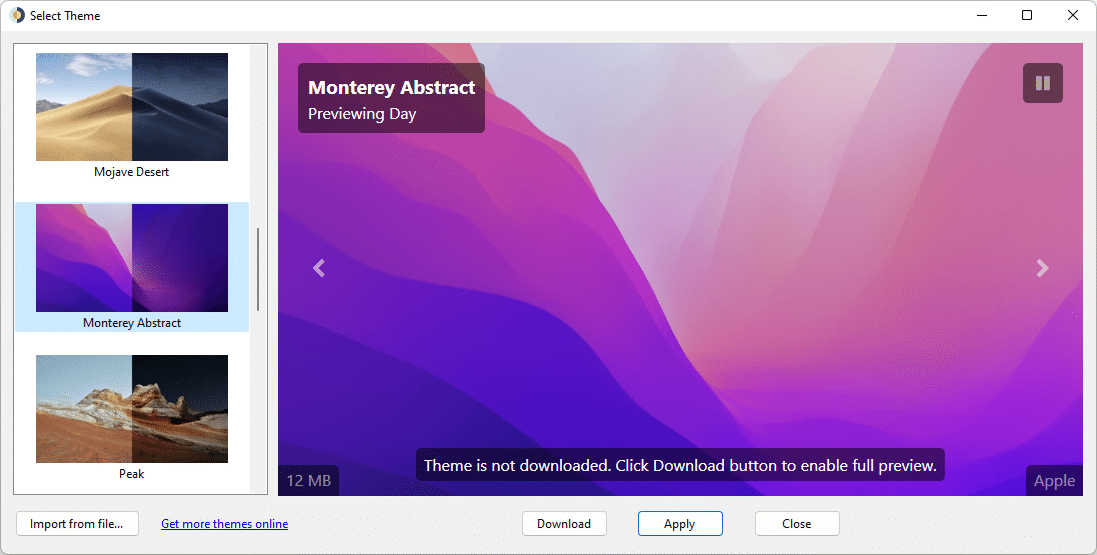
Task: Open the Get more themes online link
Action: 224,524
